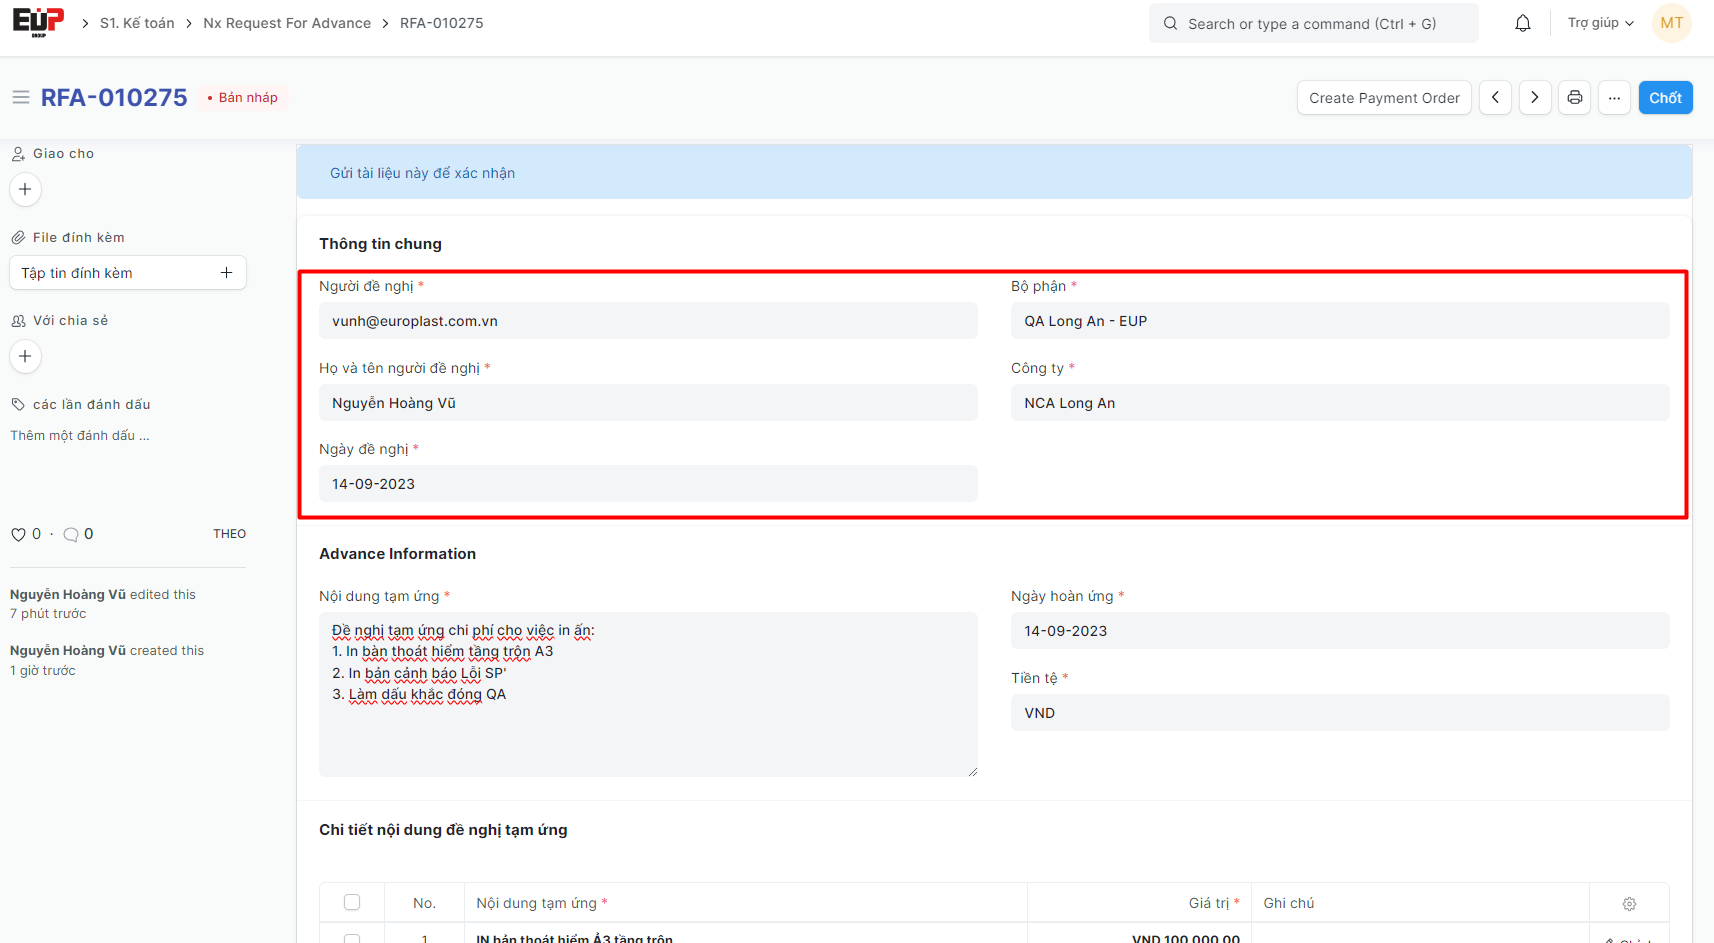The image size is (1714, 943).
Task: Tick the select-all checkbox in table header
Action: [352, 902]
